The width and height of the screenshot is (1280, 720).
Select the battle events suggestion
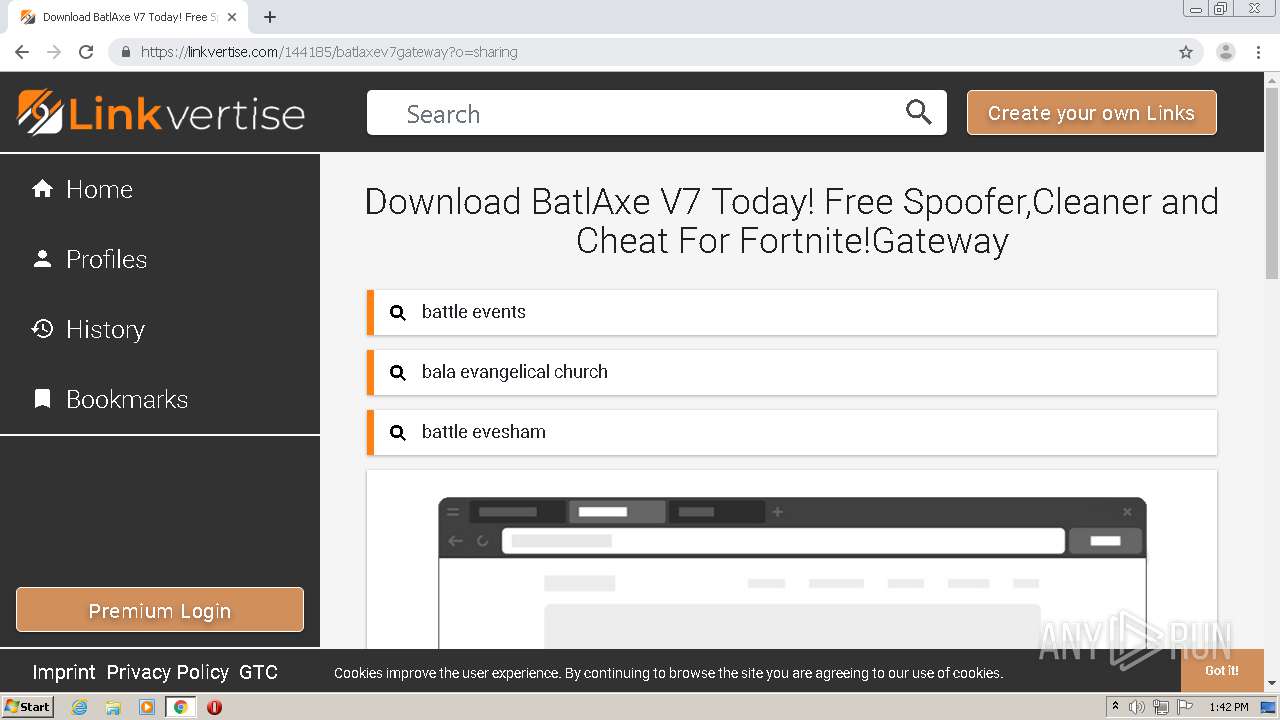tap(792, 312)
